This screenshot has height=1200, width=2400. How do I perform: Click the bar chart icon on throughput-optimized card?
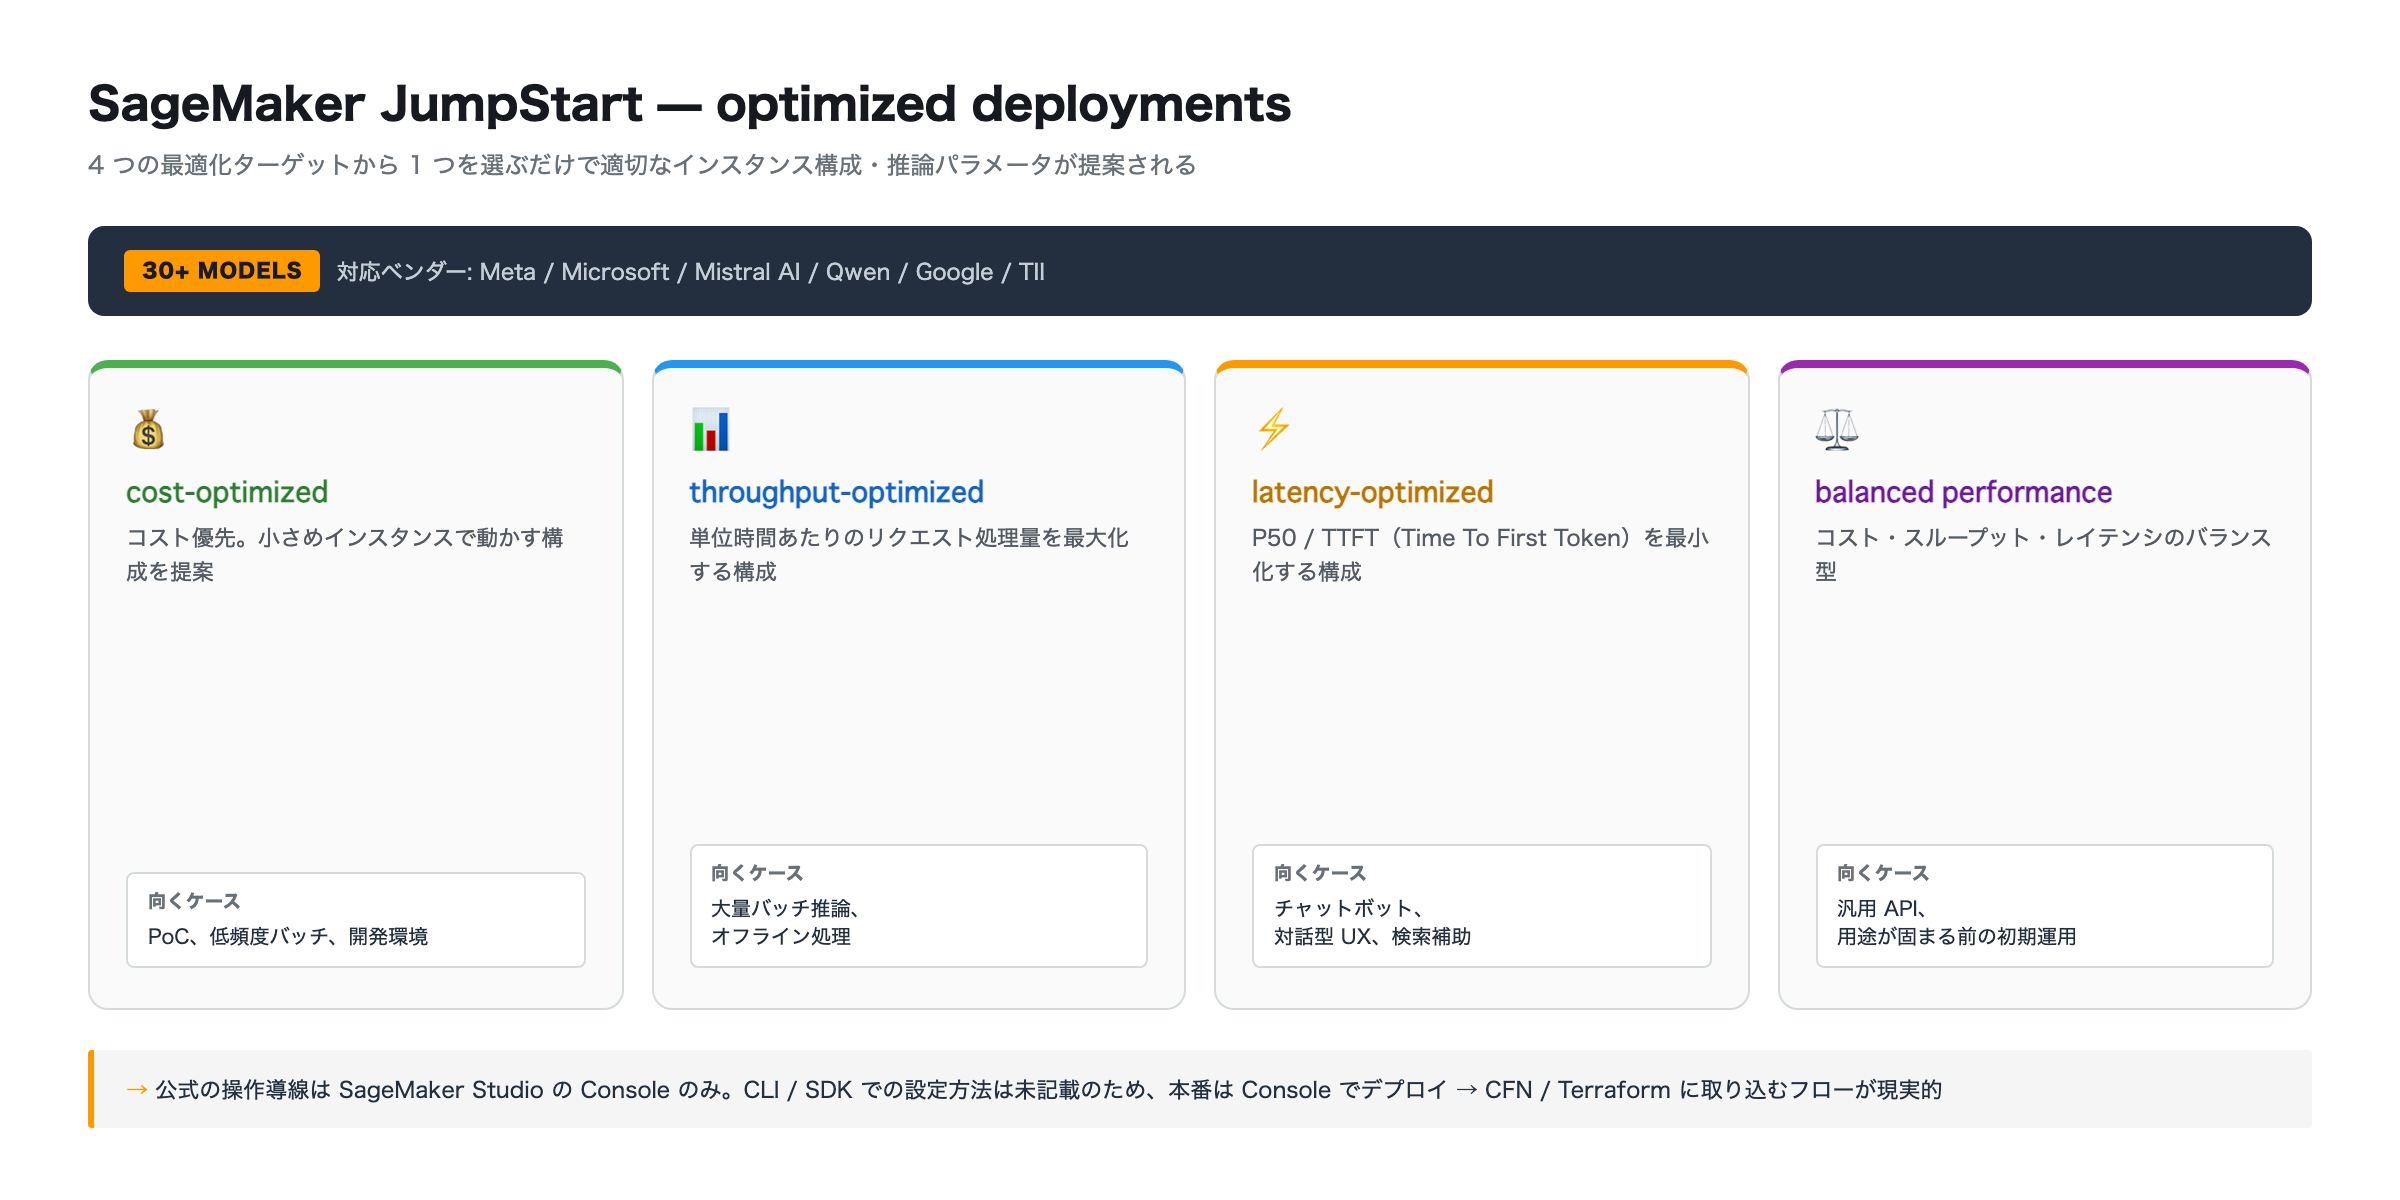pyautogui.click(x=711, y=430)
